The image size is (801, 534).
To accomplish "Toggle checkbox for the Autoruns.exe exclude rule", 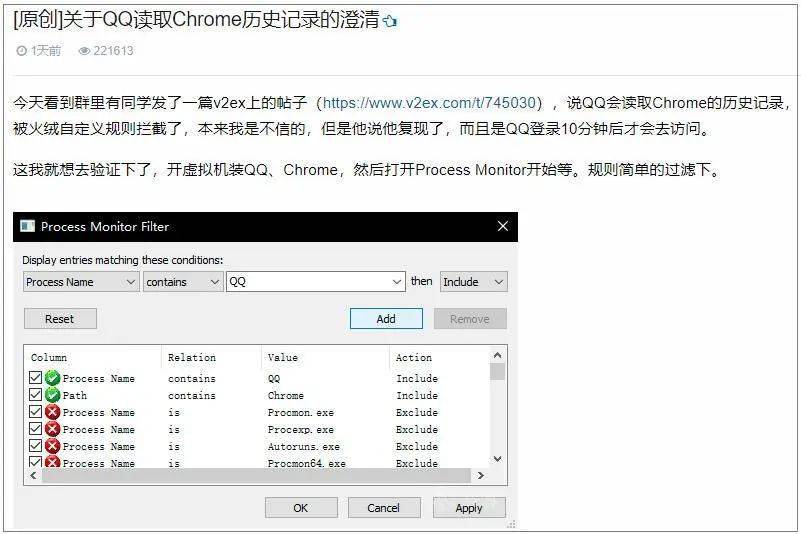I will click(x=35, y=446).
